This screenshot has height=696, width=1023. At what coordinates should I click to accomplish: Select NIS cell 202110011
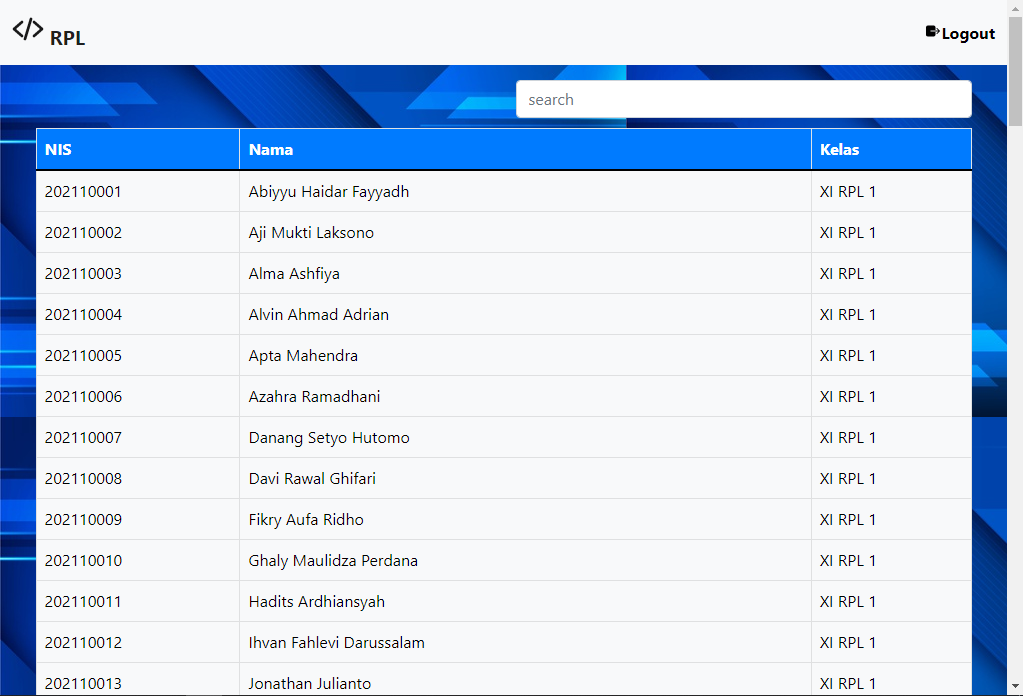click(x=83, y=603)
